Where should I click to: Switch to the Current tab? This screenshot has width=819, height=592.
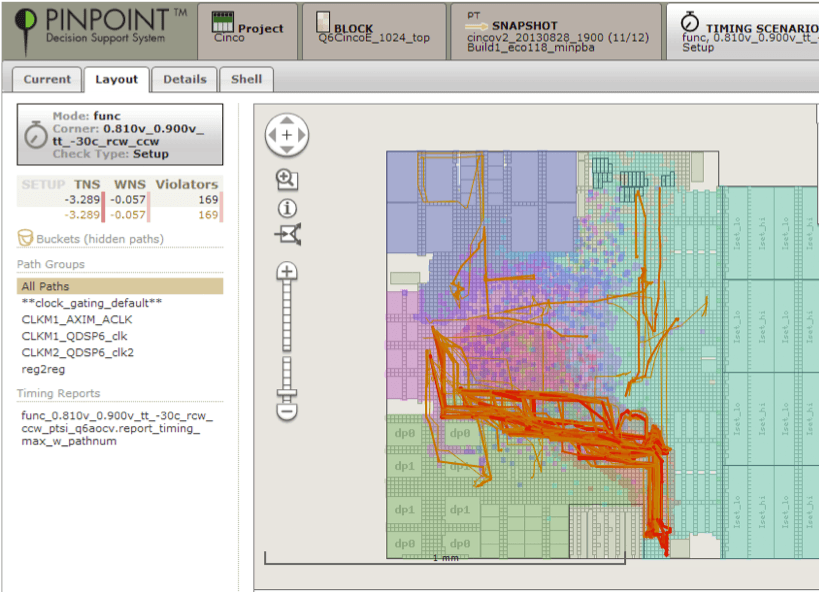click(x=47, y=79)
